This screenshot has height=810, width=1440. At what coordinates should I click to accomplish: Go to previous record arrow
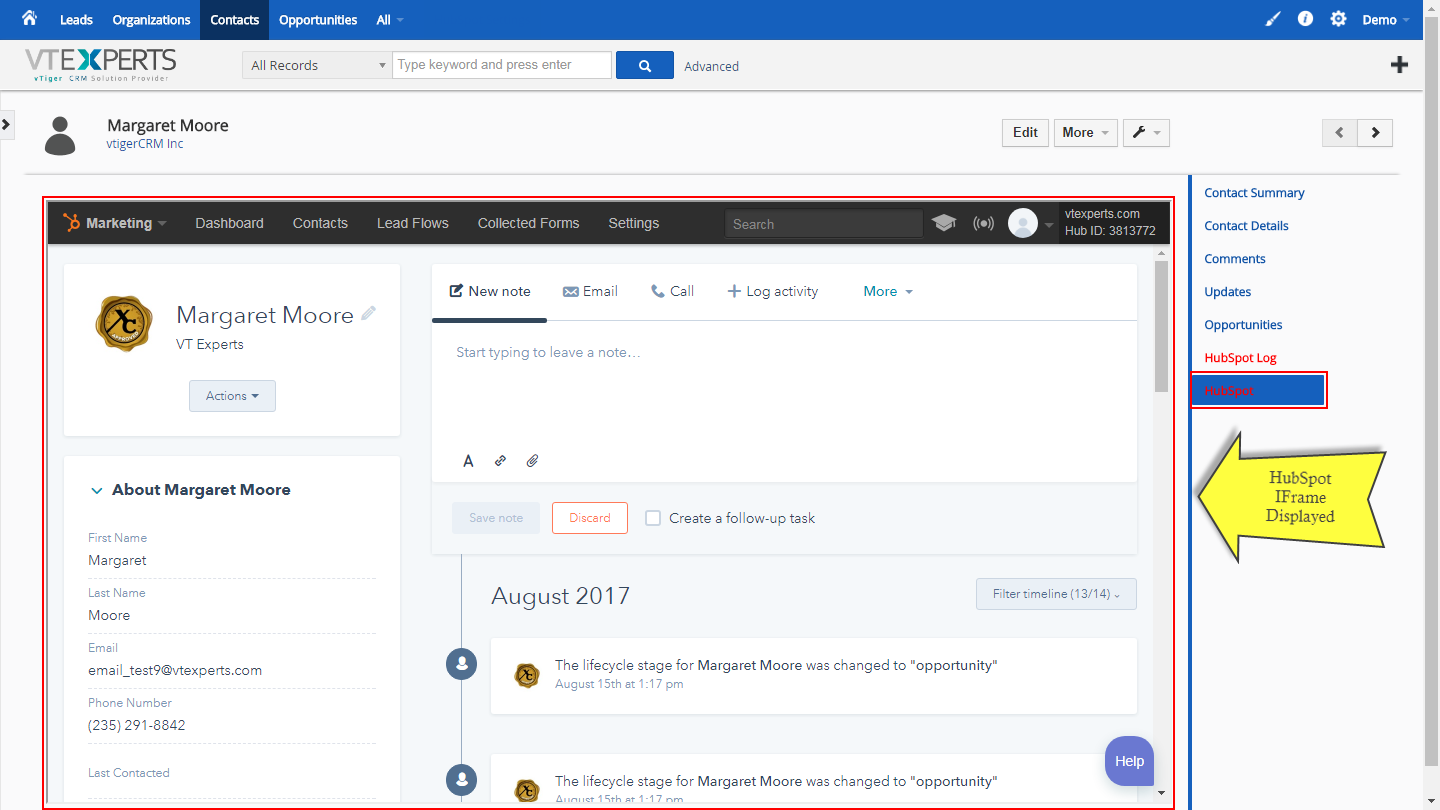(1340, 132)
